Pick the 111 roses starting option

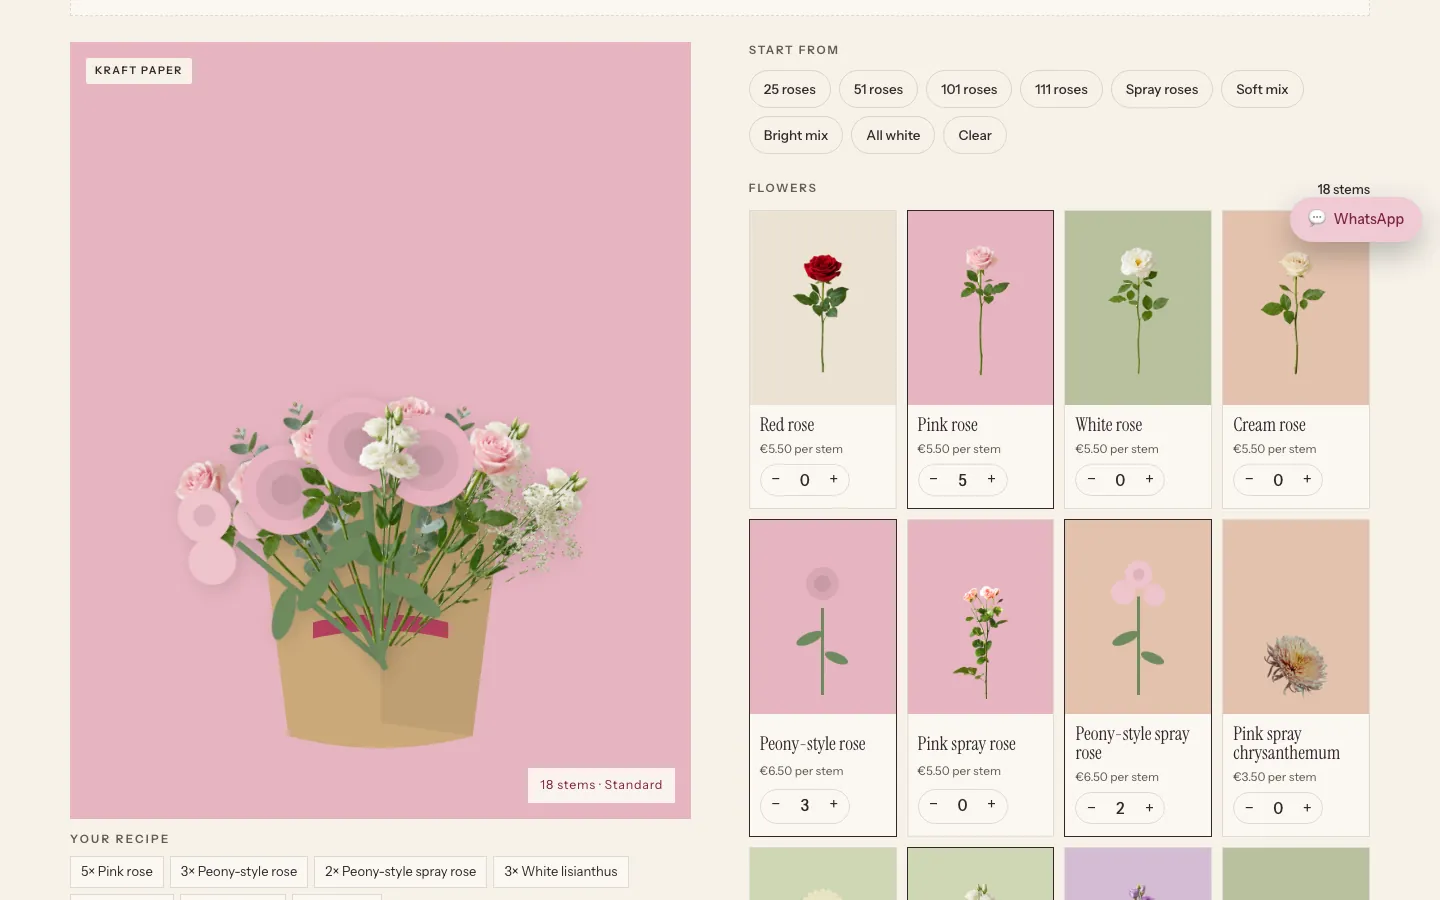(x=1061, y=89)
